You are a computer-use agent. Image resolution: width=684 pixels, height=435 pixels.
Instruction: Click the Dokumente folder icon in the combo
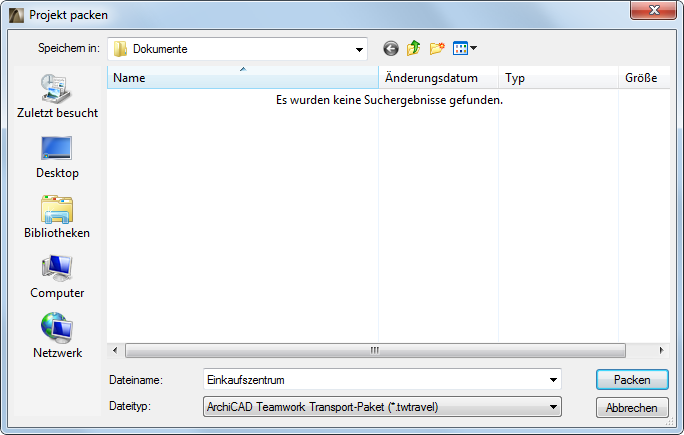coord(120,49)
